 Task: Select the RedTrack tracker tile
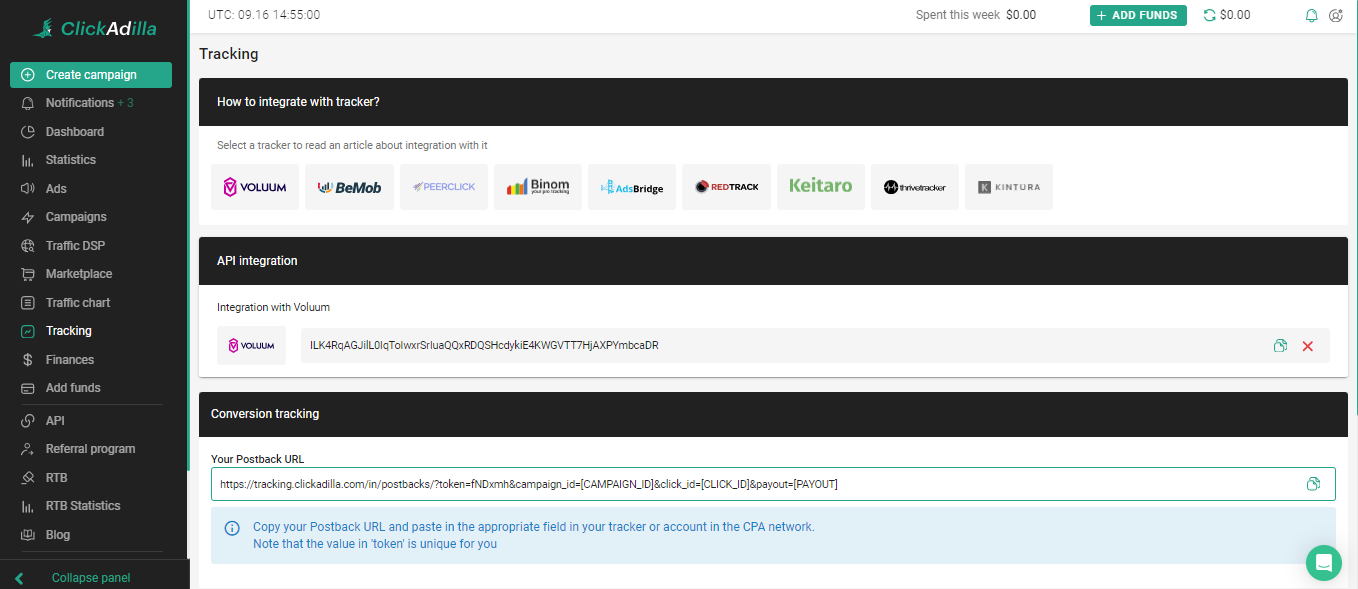(726, 187)
